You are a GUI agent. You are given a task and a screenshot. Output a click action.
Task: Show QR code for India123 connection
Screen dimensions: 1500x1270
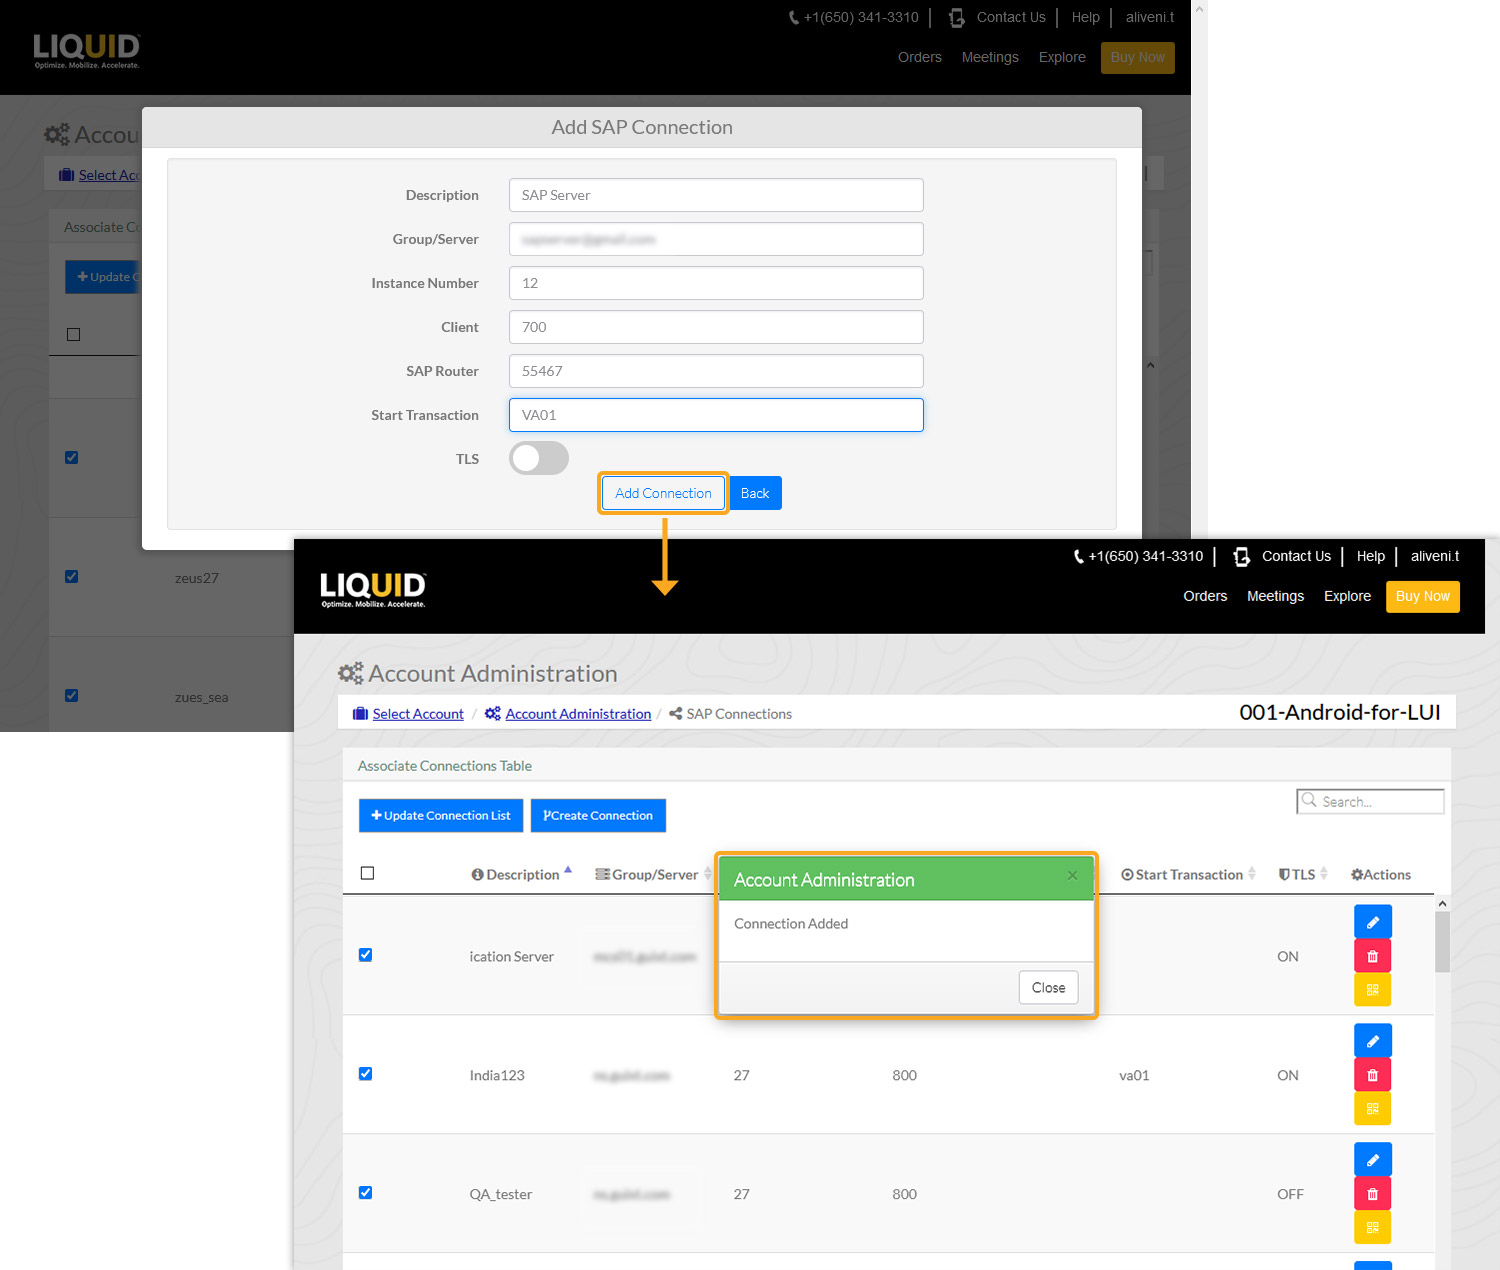tap(1372, 1109)
